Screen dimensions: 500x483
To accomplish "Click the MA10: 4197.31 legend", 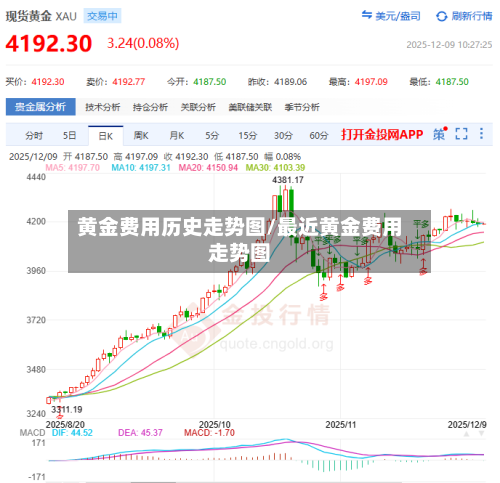I will [x=141, y=168].
